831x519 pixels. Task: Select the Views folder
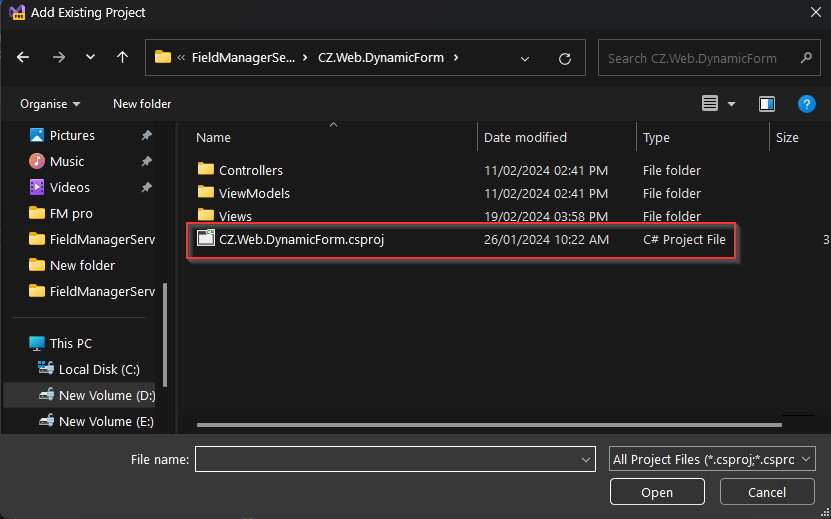[x=235, y=216]
